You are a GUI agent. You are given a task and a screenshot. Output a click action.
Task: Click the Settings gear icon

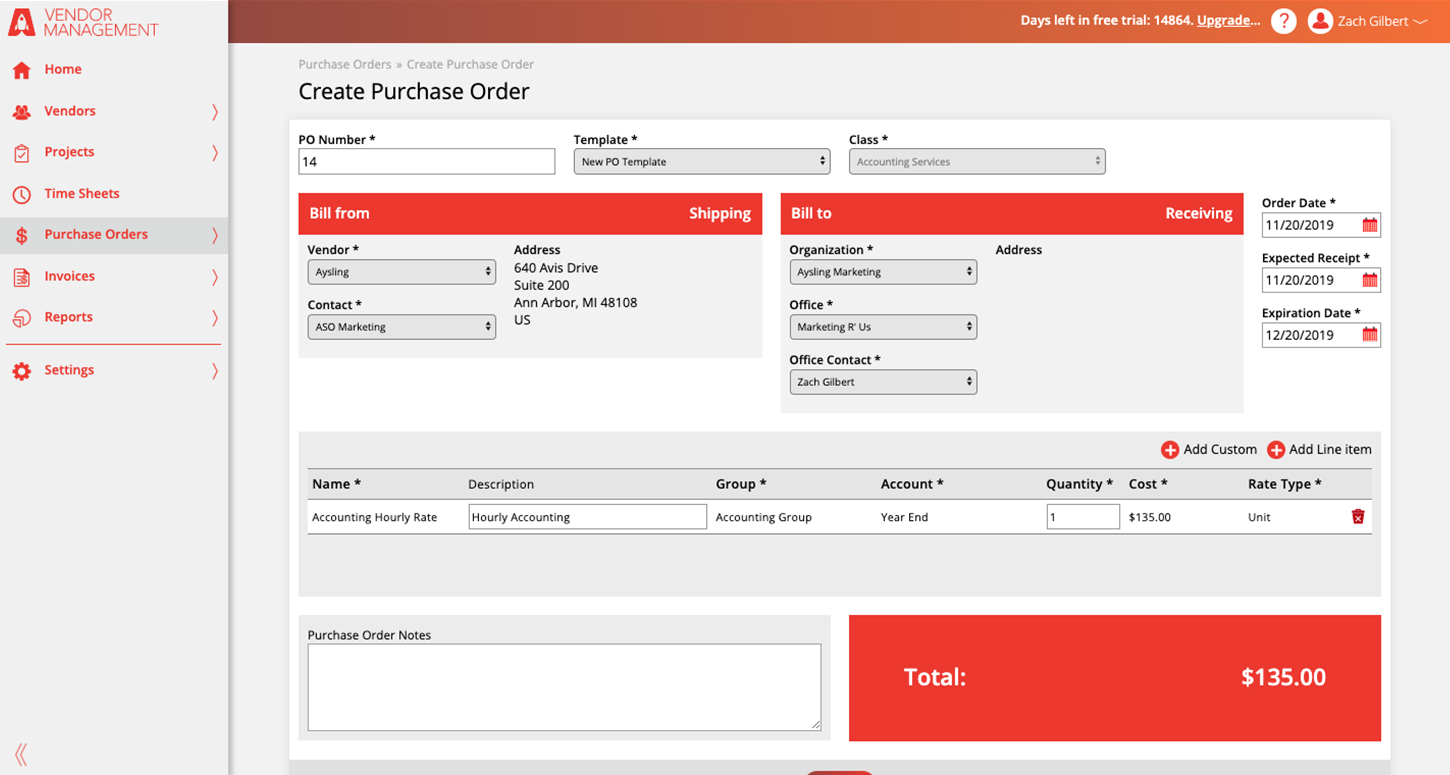click(21, 371)
